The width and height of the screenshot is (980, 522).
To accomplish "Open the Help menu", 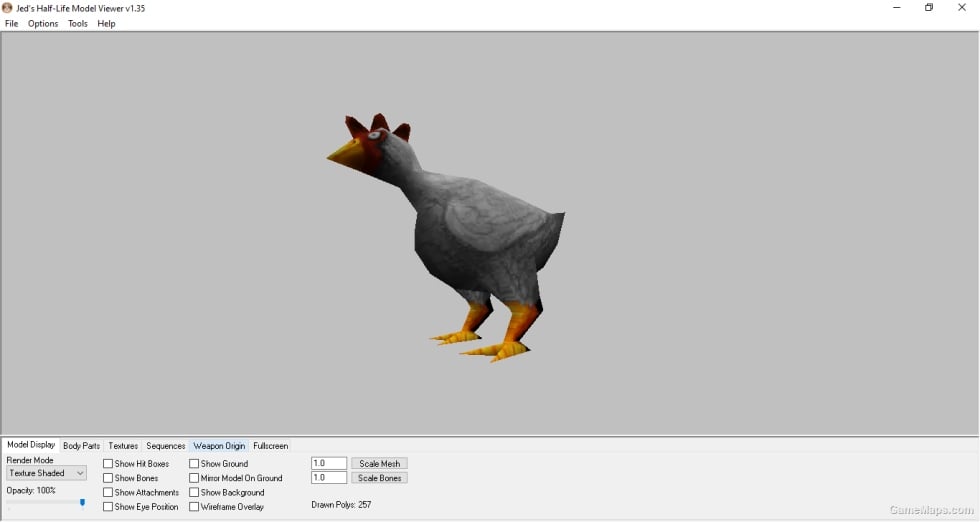I will point(106,24).
